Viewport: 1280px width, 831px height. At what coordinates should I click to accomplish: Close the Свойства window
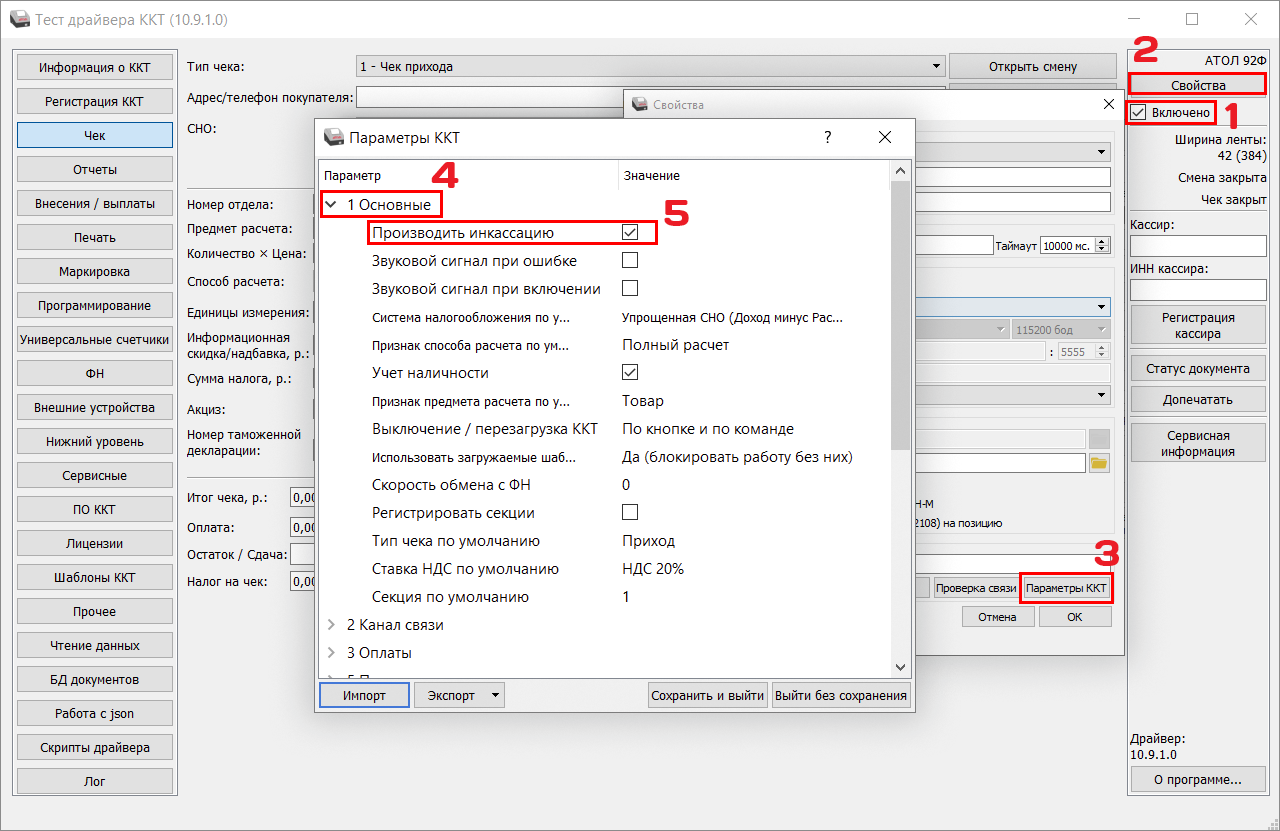(1108, 104)
